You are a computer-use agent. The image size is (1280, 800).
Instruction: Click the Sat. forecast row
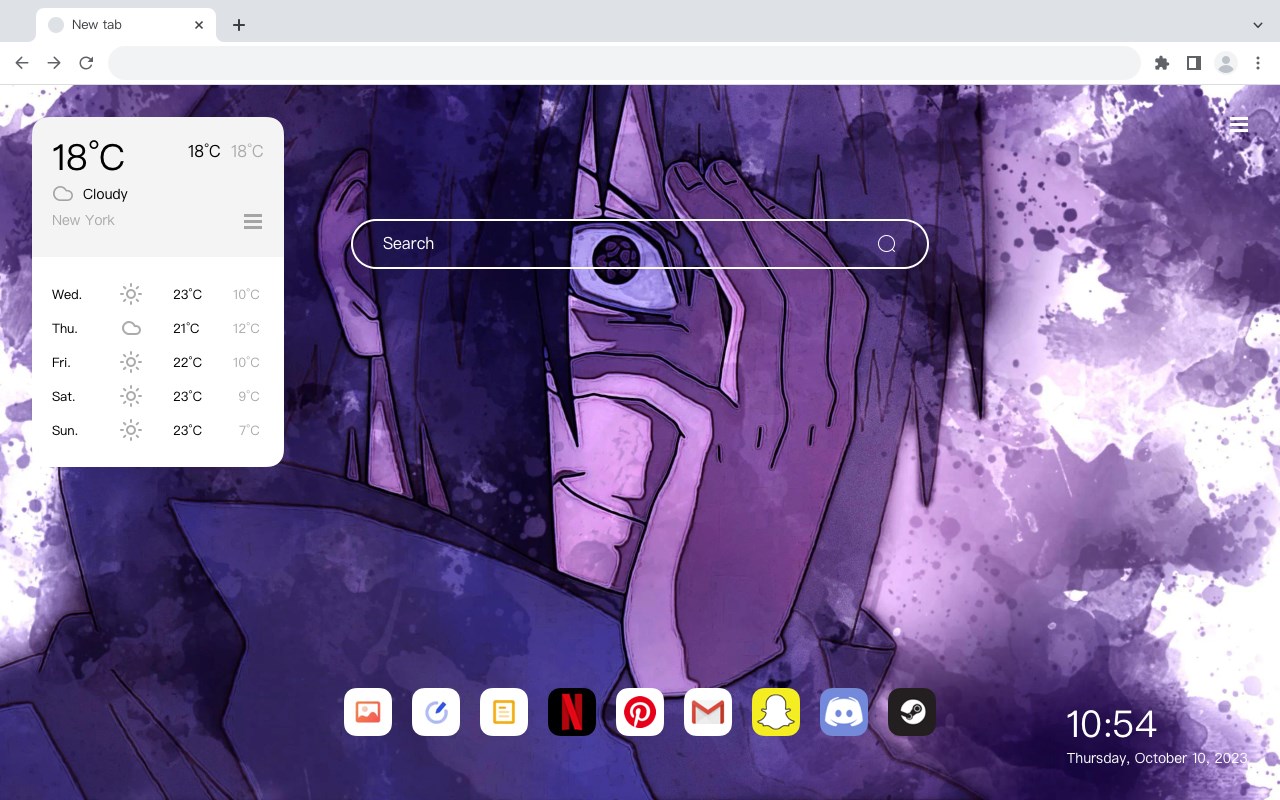(x=158, y=396)
